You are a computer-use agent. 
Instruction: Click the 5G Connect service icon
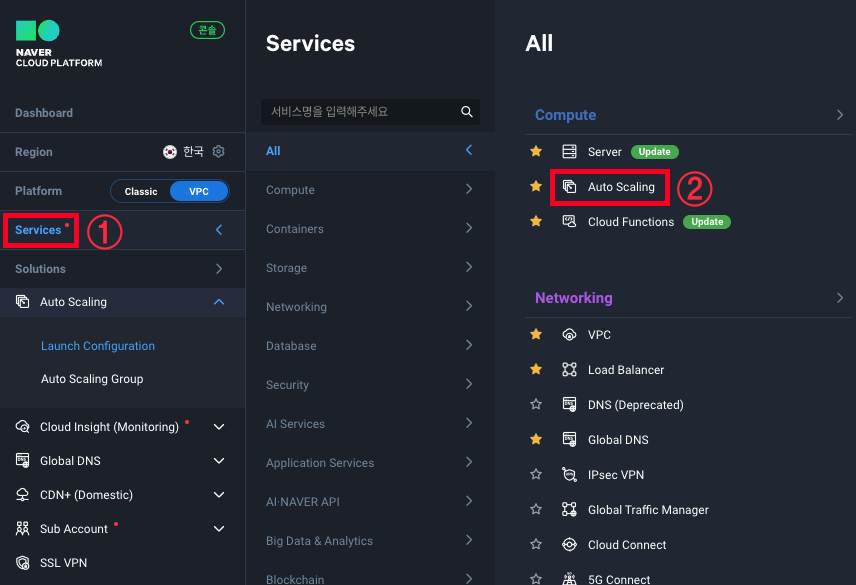(x=569, y=578)
